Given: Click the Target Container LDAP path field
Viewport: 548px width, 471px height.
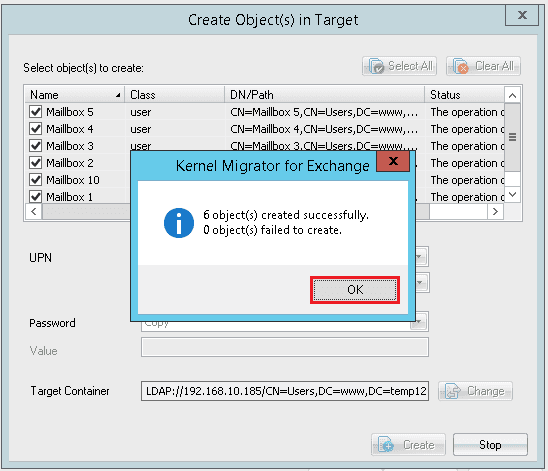Looking at the screenshot, I should (285, 391).
